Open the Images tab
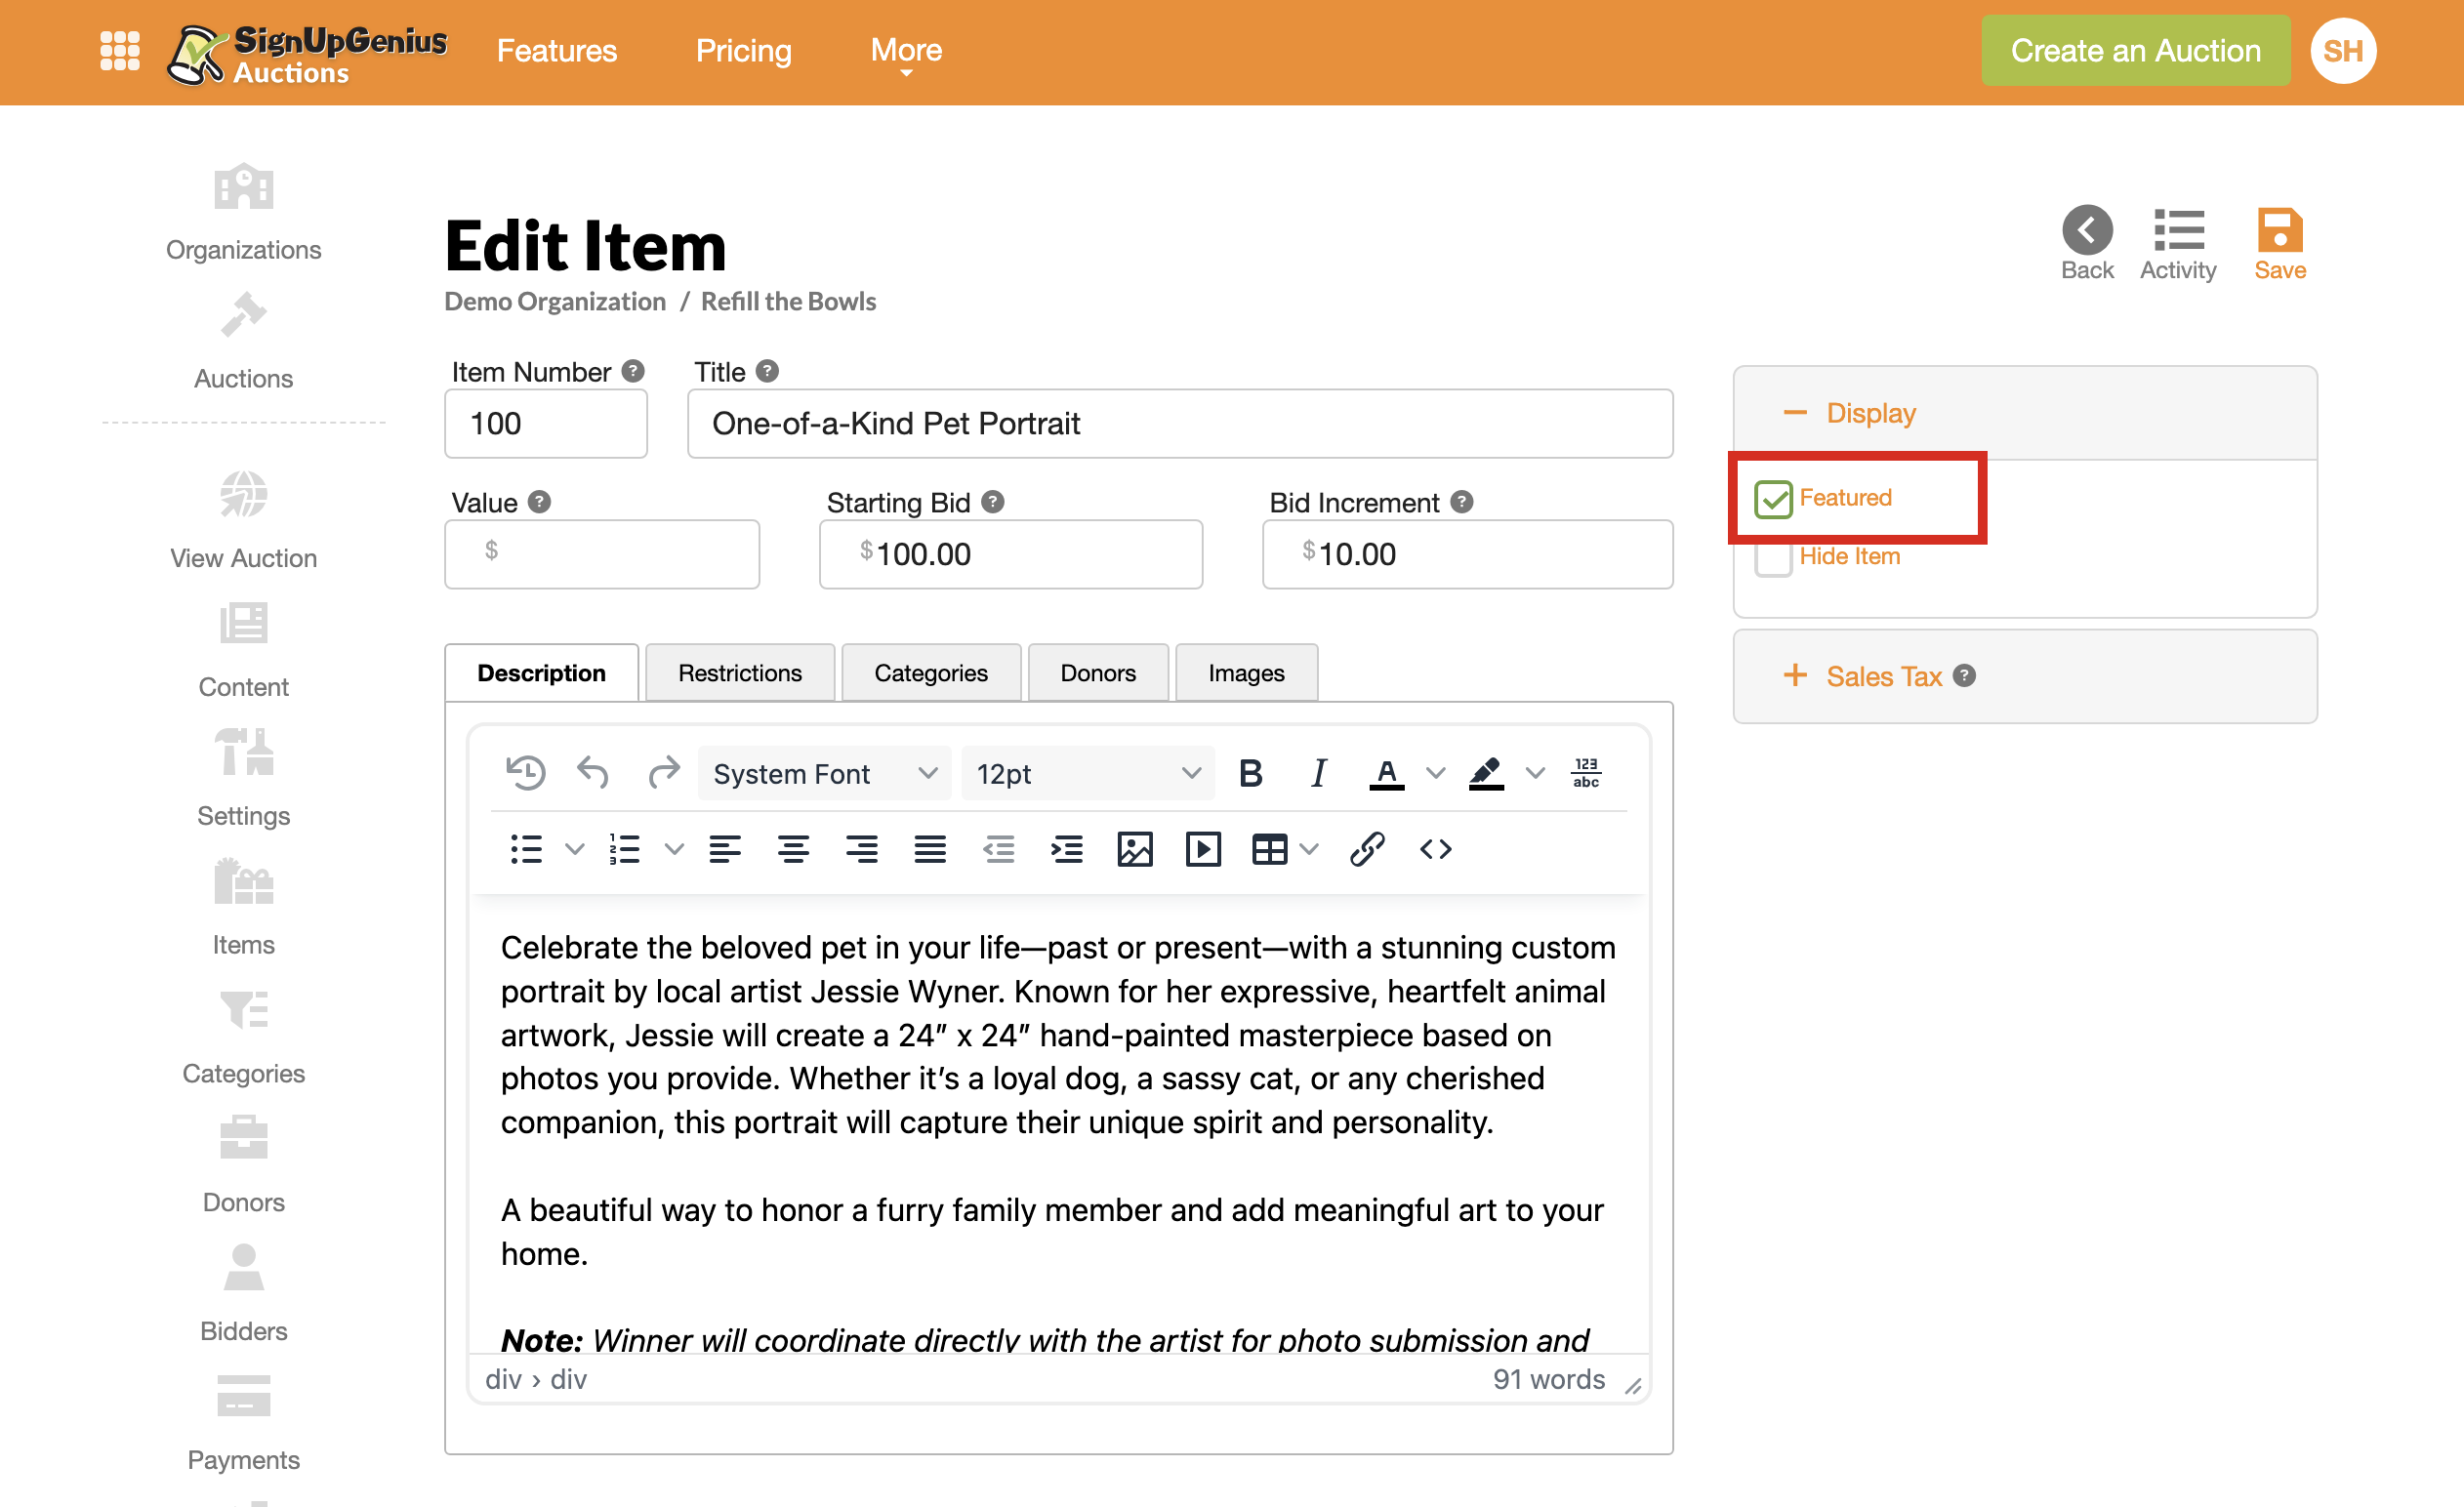The height and width of the screenshot is (1507, 2464). pos(1245,673)
